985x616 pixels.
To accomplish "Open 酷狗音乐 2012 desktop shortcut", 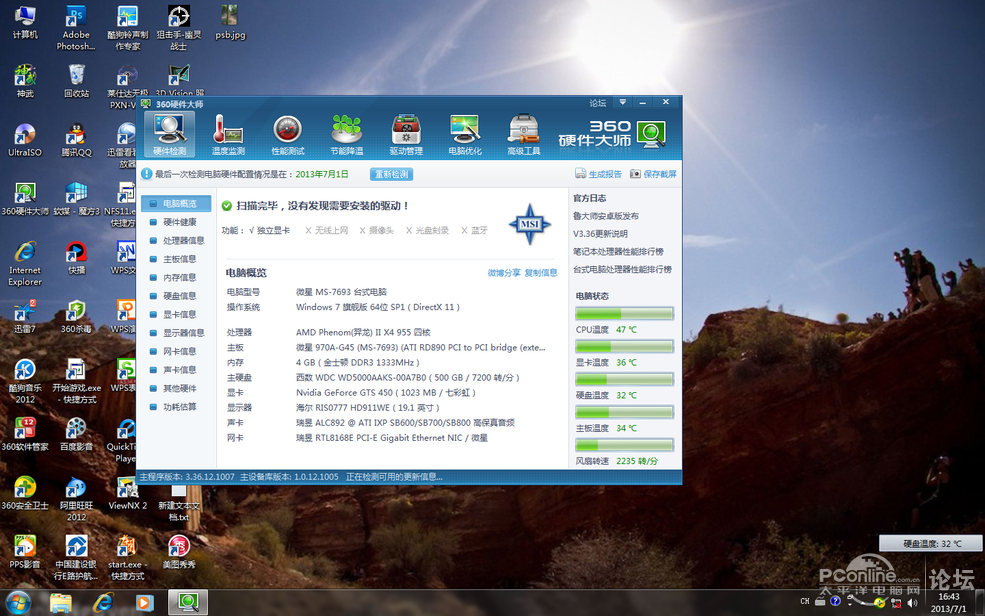I will (x=25, y=381).
